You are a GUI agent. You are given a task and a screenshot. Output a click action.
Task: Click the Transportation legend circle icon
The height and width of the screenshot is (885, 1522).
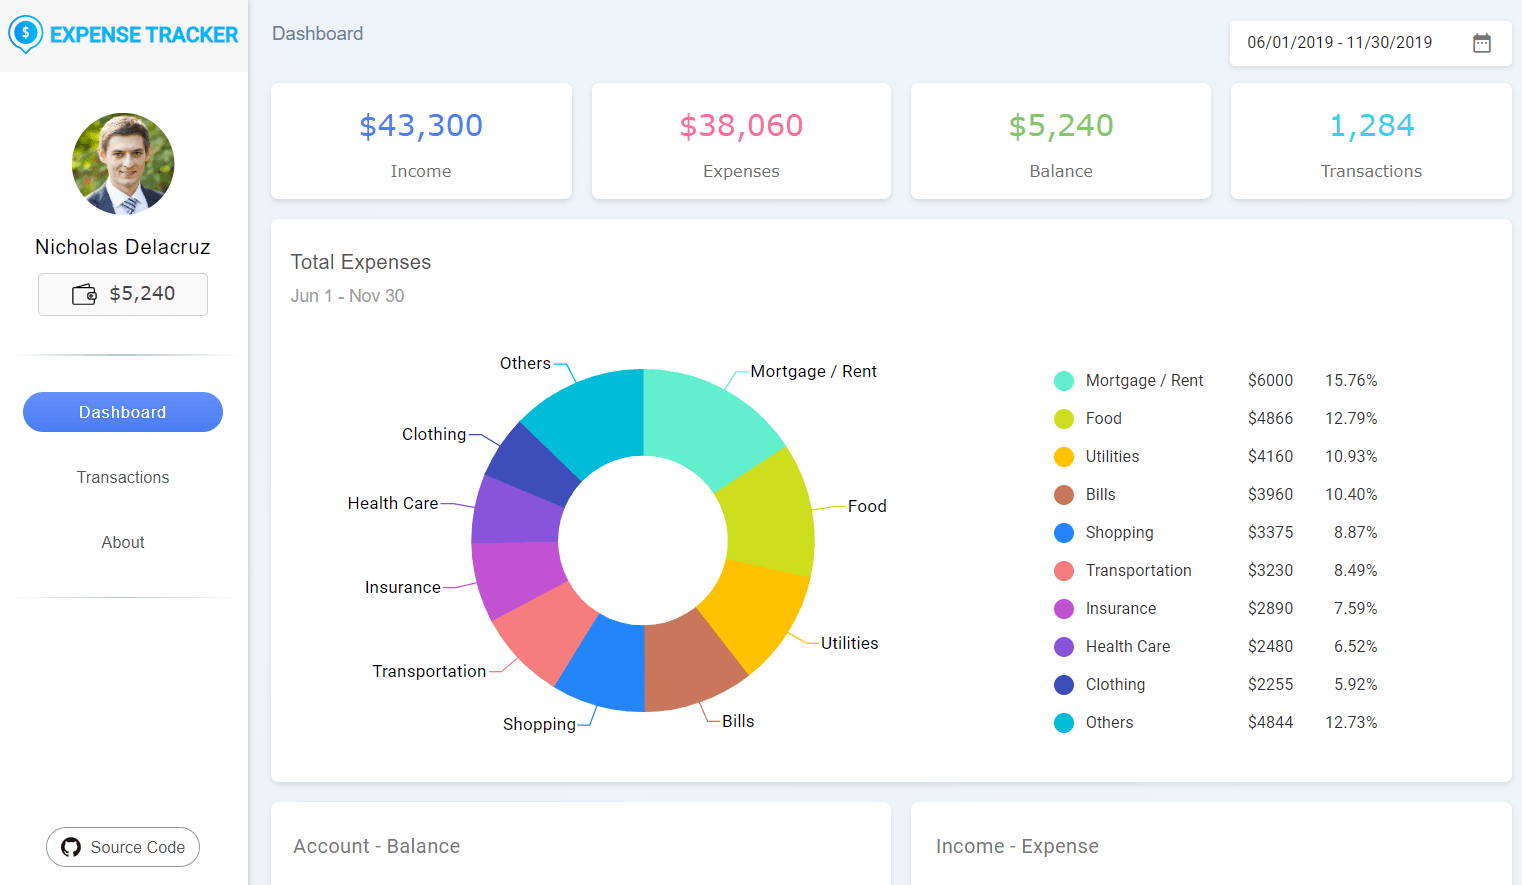[1064, 571]
